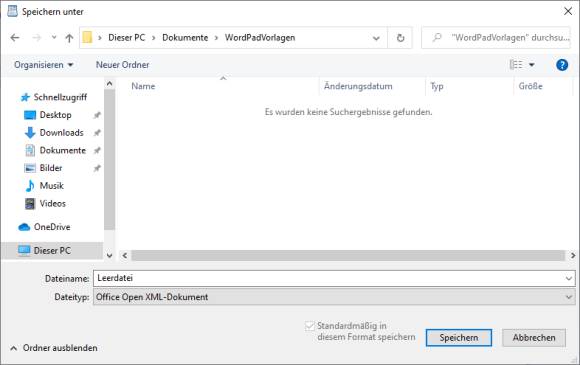Open recent locations dropdown arrow
Screen dimensions: 580x365
click(x=54, y=38)
